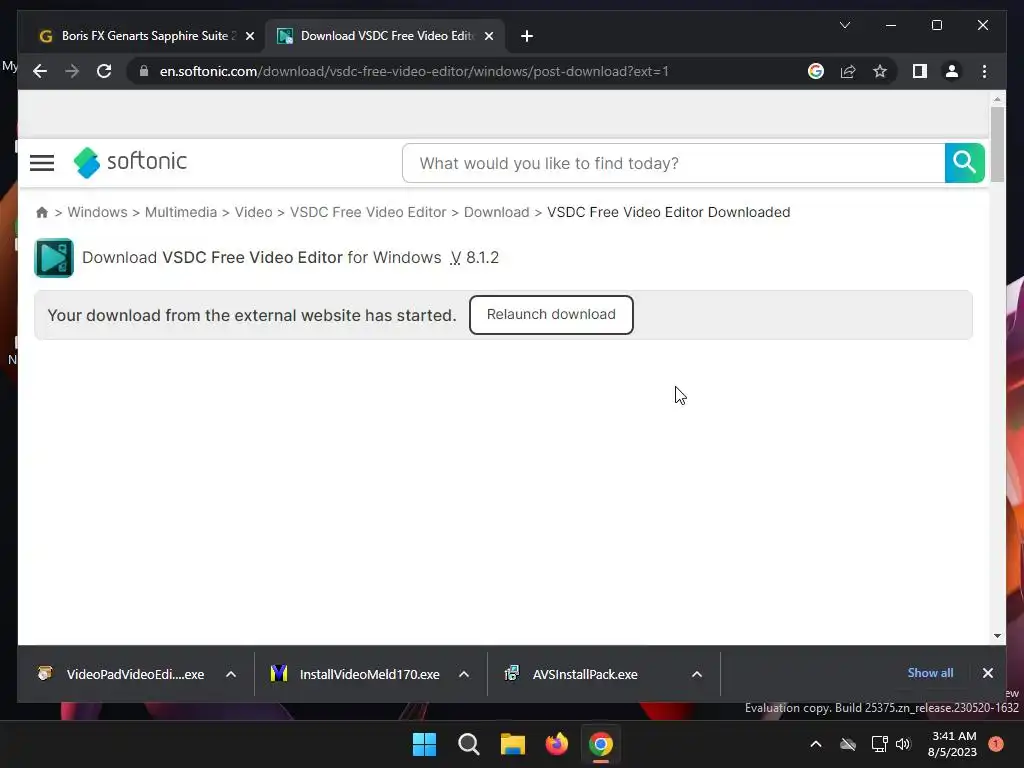Expand options for InstallVideoMeld170.exe

[464, 674]
